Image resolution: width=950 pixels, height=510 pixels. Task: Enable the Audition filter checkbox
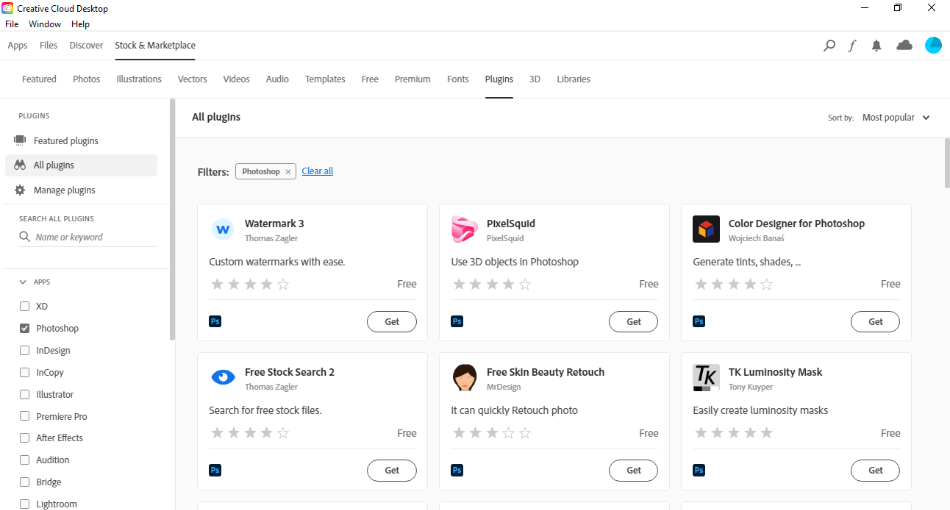(25, 460)
